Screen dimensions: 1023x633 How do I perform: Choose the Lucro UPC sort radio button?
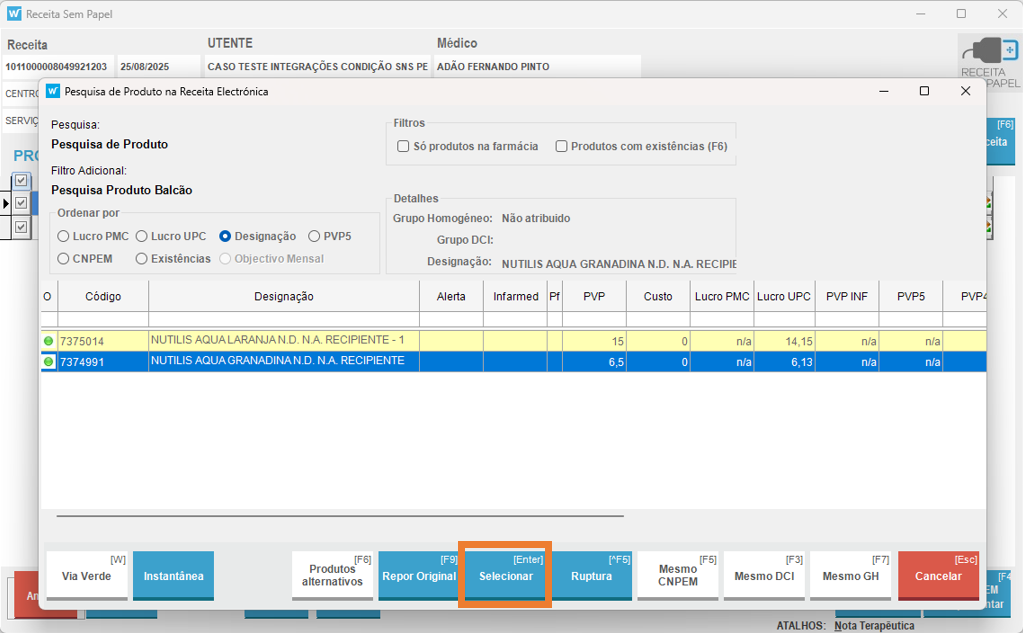coord(142,236)
